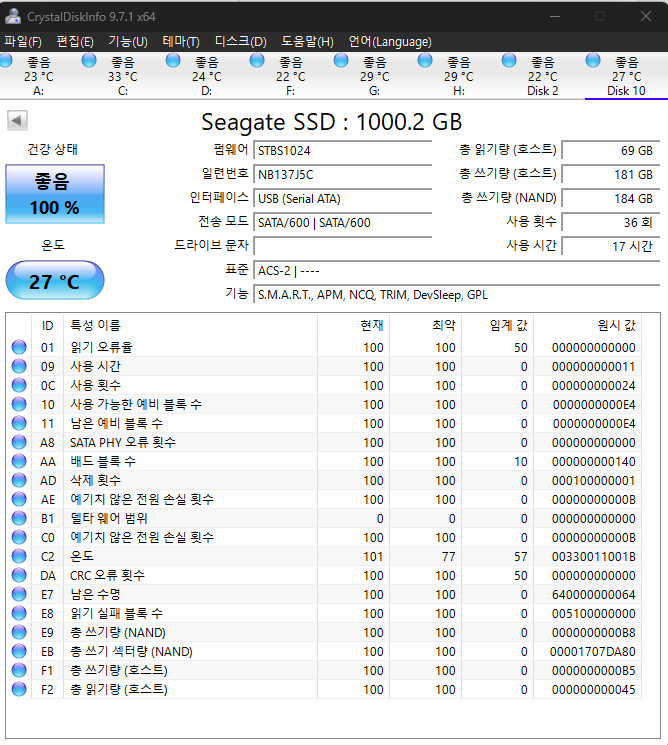Click status orb for attribute EB row
Viewport: 668px width, 745px height.
[19, 651]
